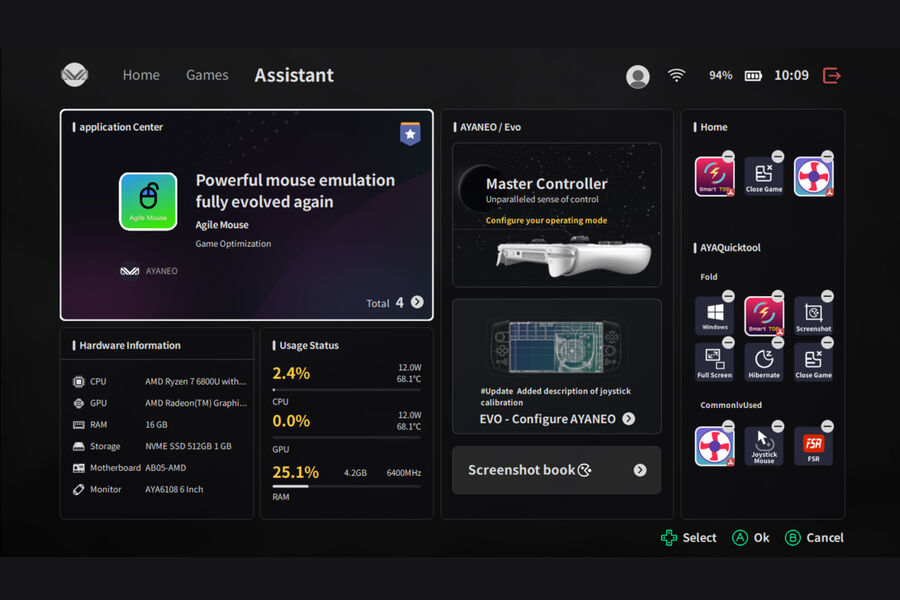Remove FSR tool via its minus badge
This screenshot has width=900, height=600.
coord(827,427)
